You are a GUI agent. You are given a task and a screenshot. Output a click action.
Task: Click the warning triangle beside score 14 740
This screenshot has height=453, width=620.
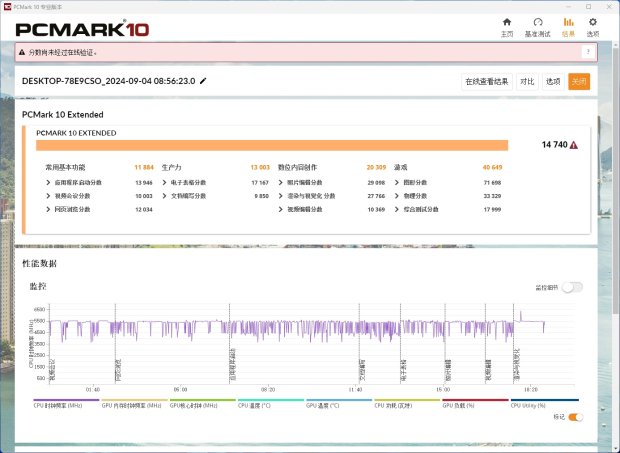574,145
